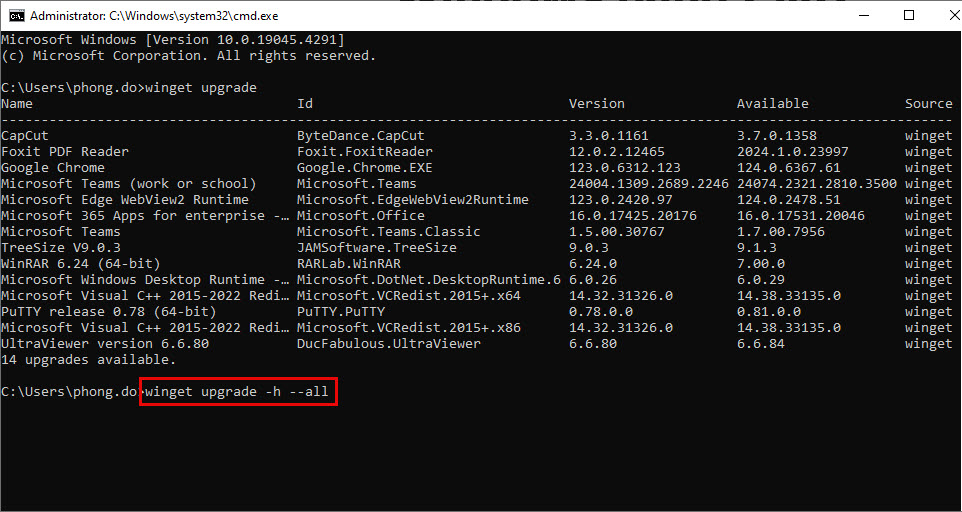Image resolution: width=962 pixels, height=512 pixels.
Task: Click the PuTTY.PuTTY package Id
Action: 341,312
